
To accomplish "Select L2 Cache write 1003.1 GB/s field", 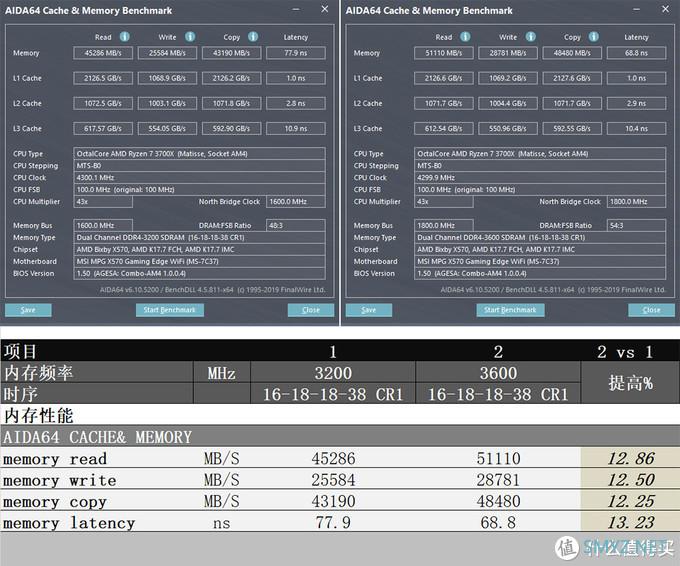I will click(167, 104).
